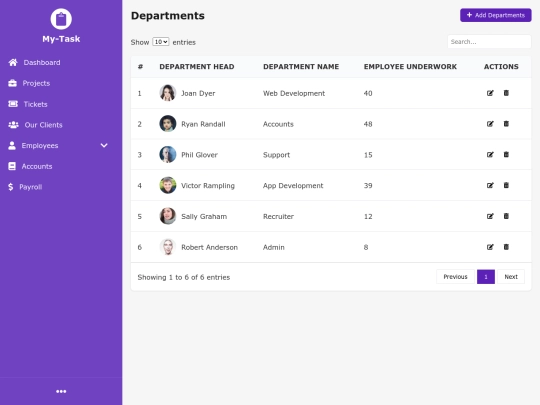Click the employee count 39
540x405 pixels.
pyautogui.click(x=368, y=186)
